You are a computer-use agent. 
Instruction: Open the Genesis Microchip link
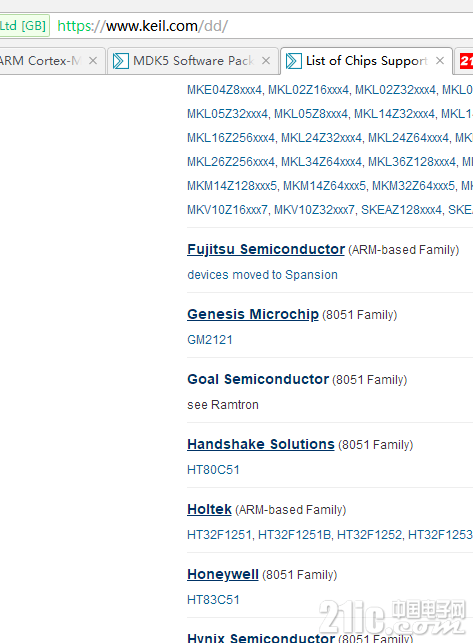(253, 314)
